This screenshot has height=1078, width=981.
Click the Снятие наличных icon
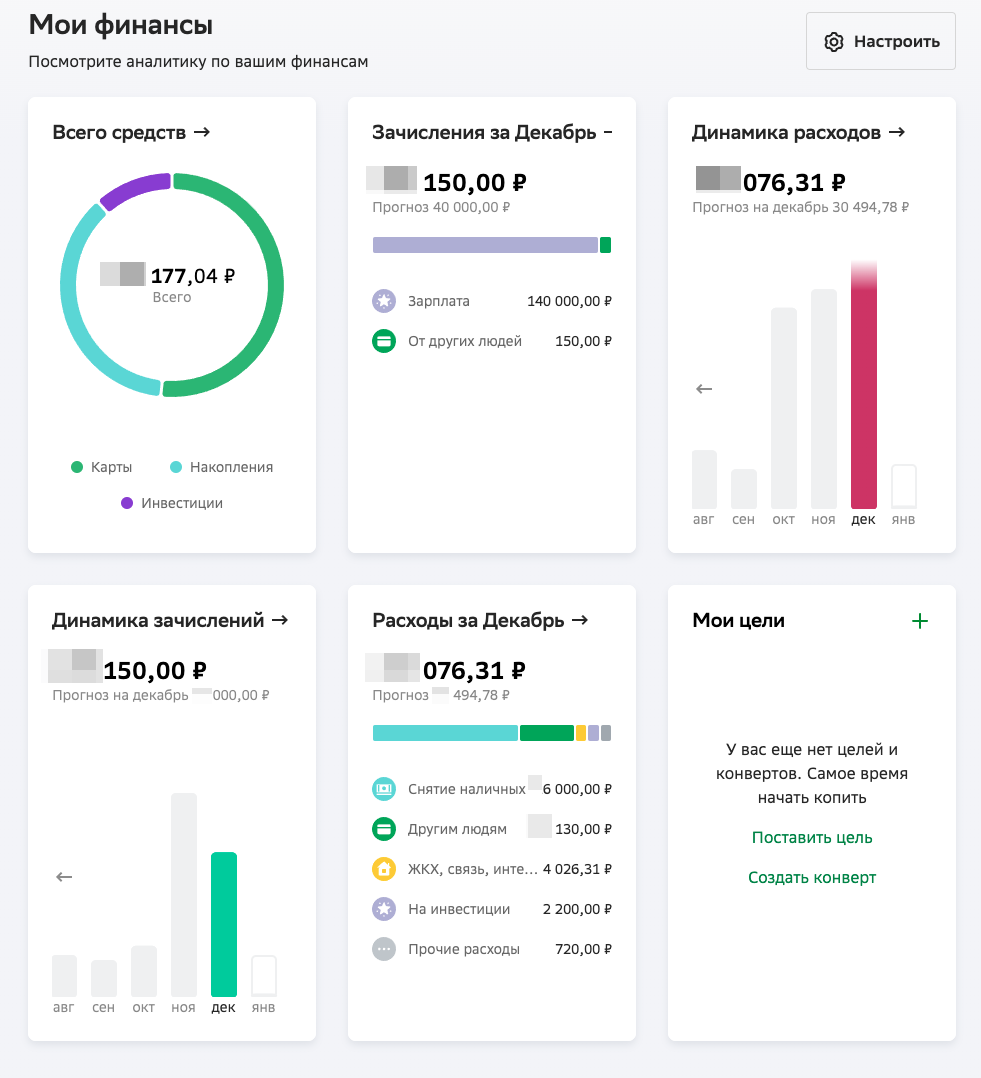pos(384,789)
